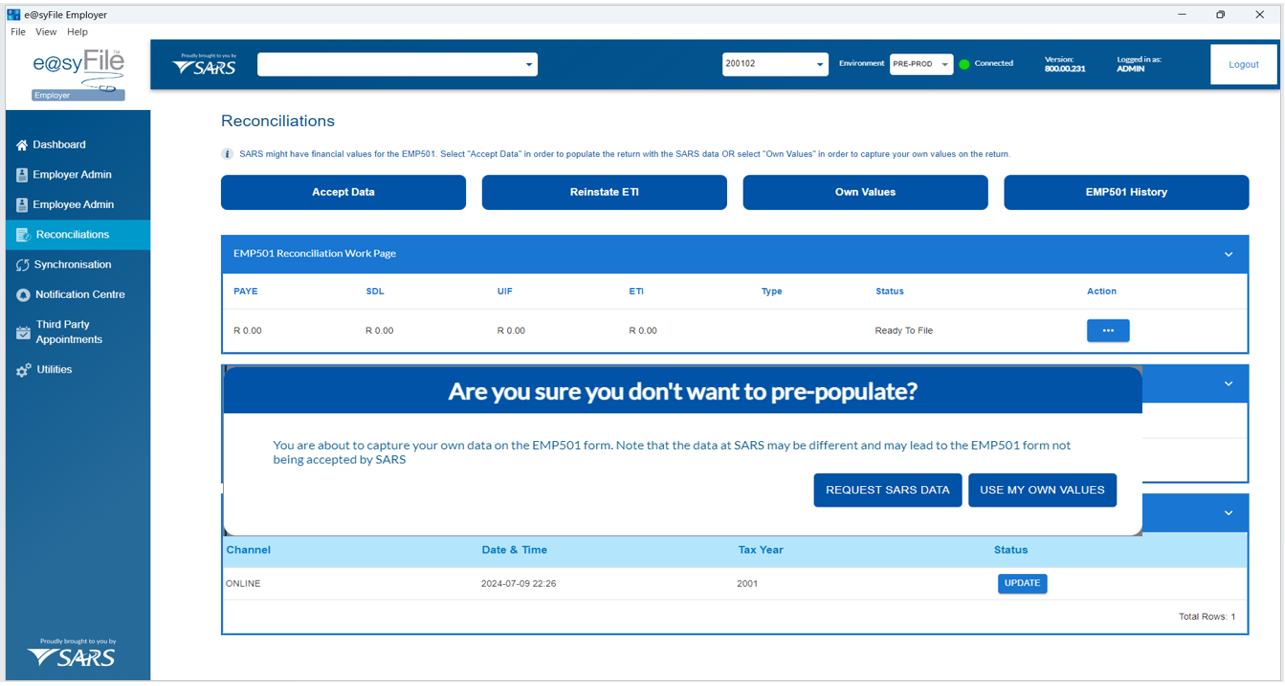Click UPDATE in the status column
The image size is (1285, 686).
click(x=1022, y=583)
